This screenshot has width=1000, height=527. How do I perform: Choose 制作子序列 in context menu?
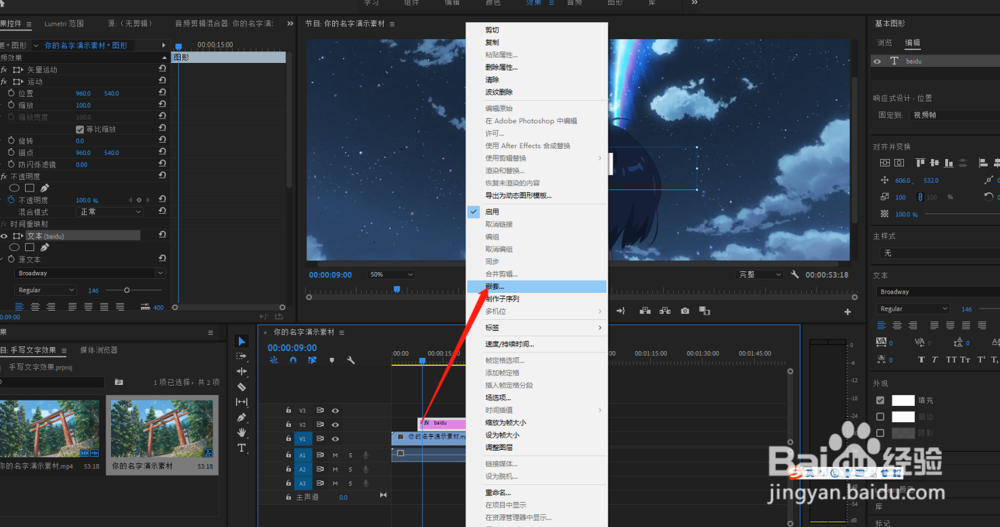pyautogui.click(x=536, y=299)
